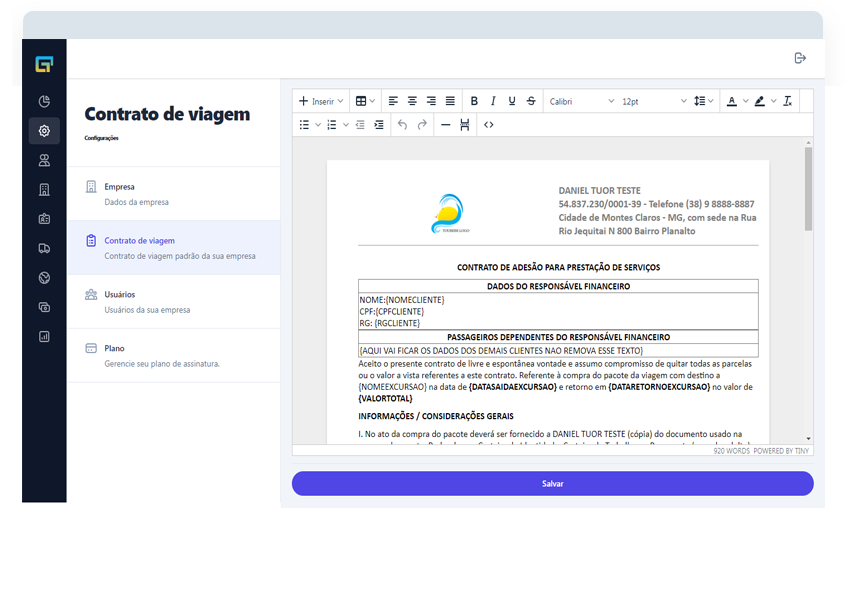Open the source code view icon
846x606 pixels.
pyautogui.click(x=488, y=125)
